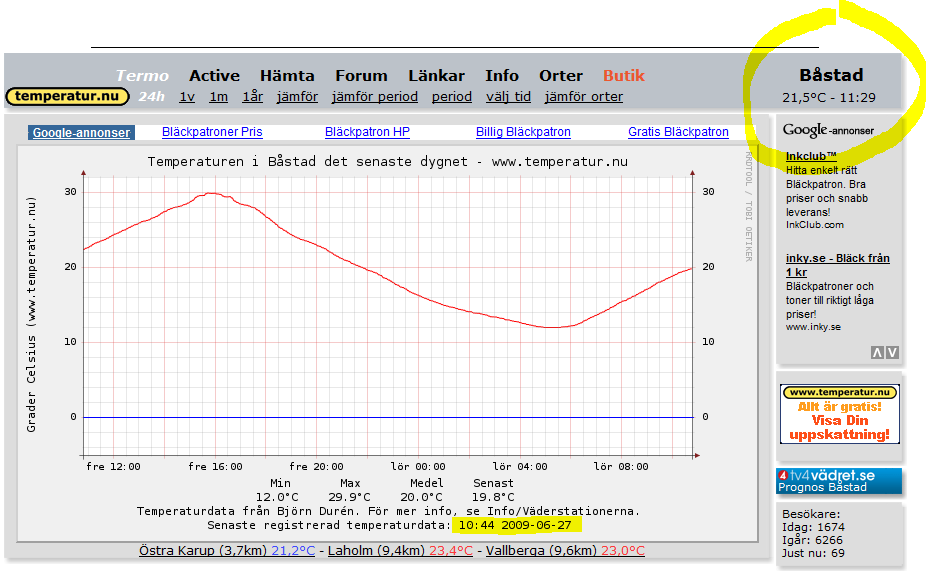Click the Inkclub advertisement heading
The image size is (926, 573).
click(x=810, y=156)
